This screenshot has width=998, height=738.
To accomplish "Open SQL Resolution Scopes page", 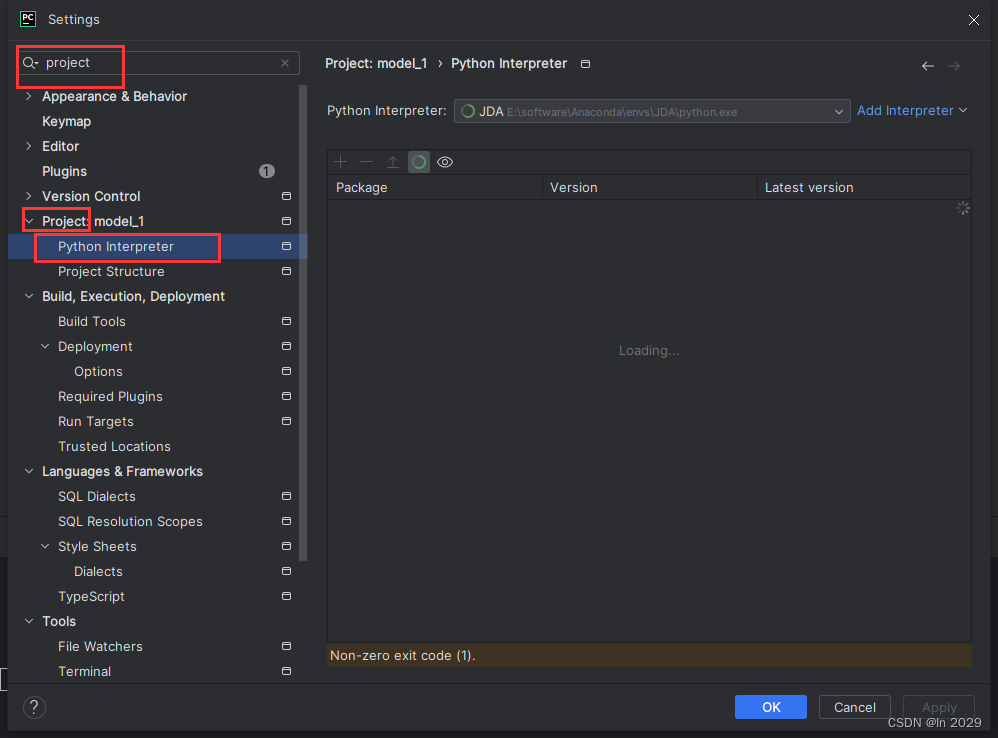I will pos(130,521).
